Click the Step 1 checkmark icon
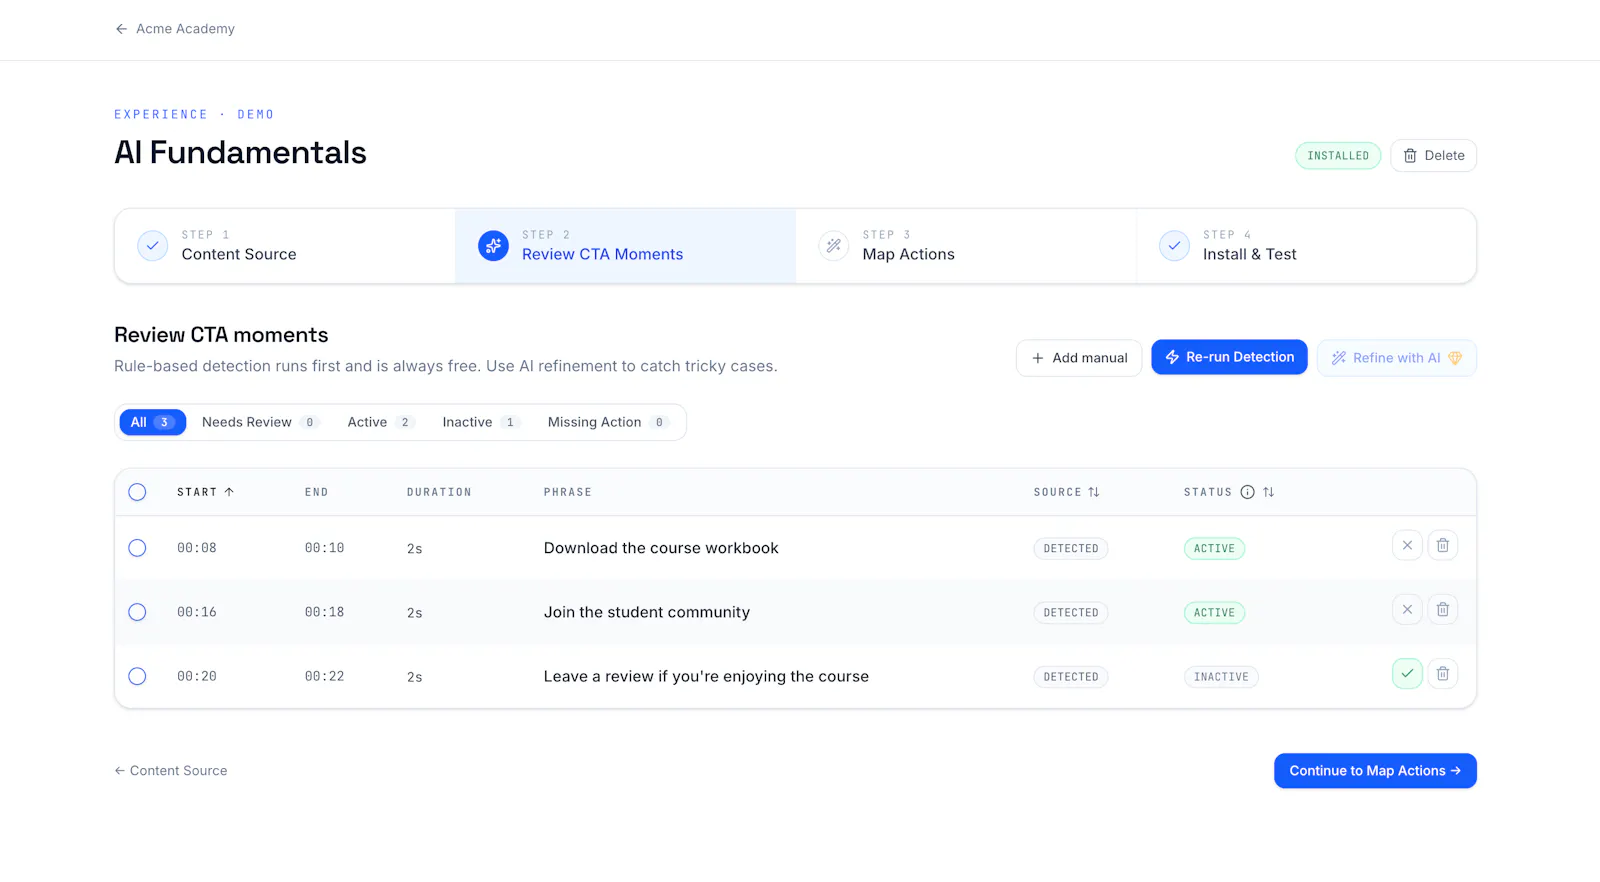This screenshot has width=1600, height=882. pos(152,246)
